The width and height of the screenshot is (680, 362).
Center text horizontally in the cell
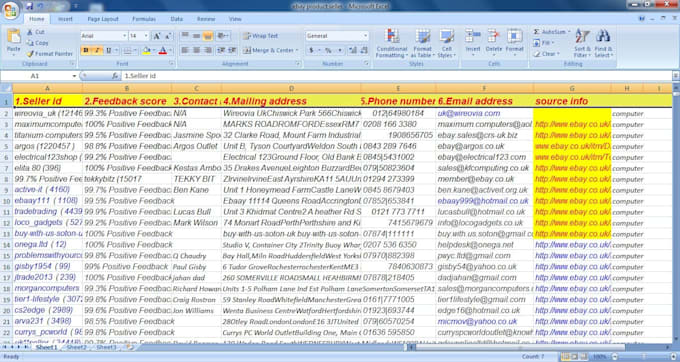[x=196, y=50]
